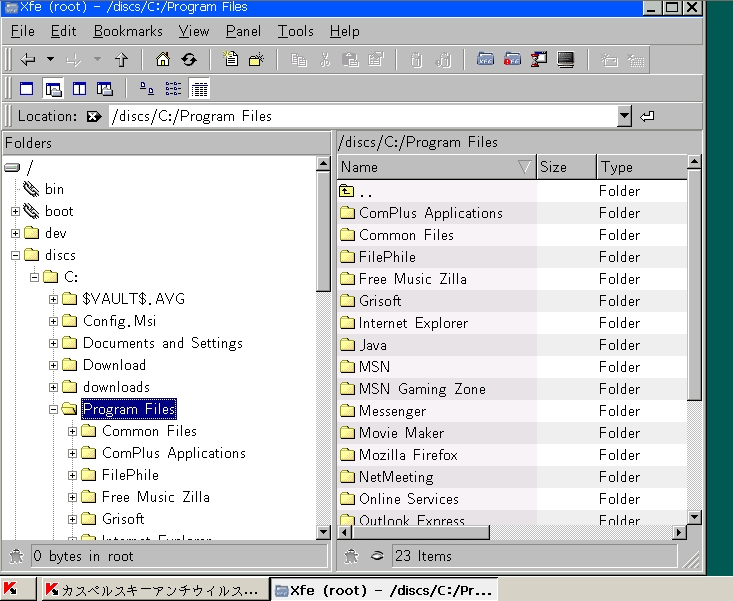This screenshot has width=733, height=601.
Task: Sort files by Size column header
Action: point(567,167)
